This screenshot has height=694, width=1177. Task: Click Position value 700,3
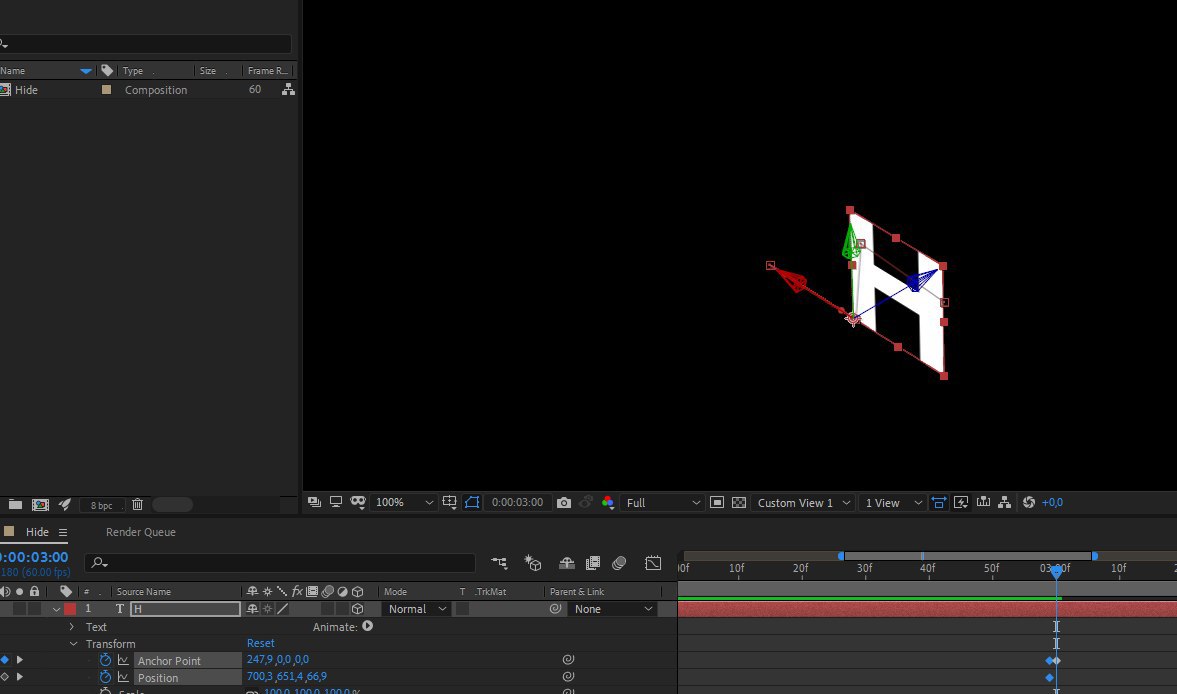260,677
